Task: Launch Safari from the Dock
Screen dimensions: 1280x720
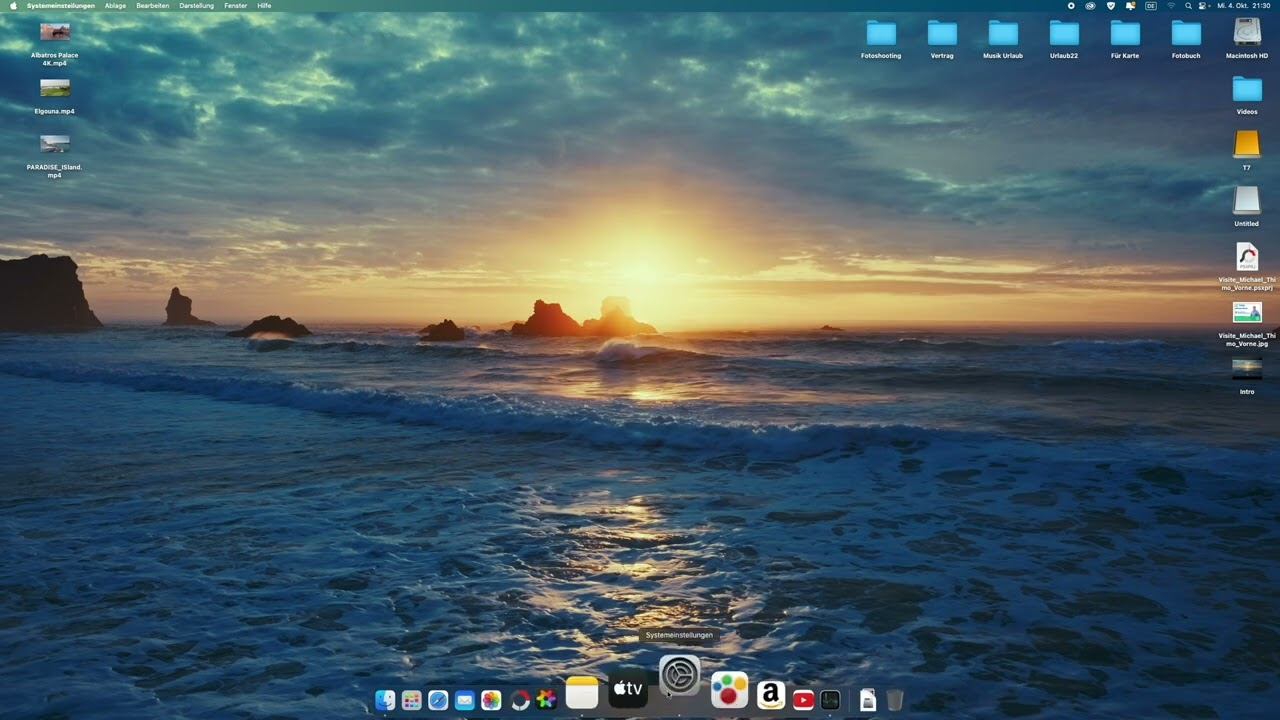Action: coord(438,700)
